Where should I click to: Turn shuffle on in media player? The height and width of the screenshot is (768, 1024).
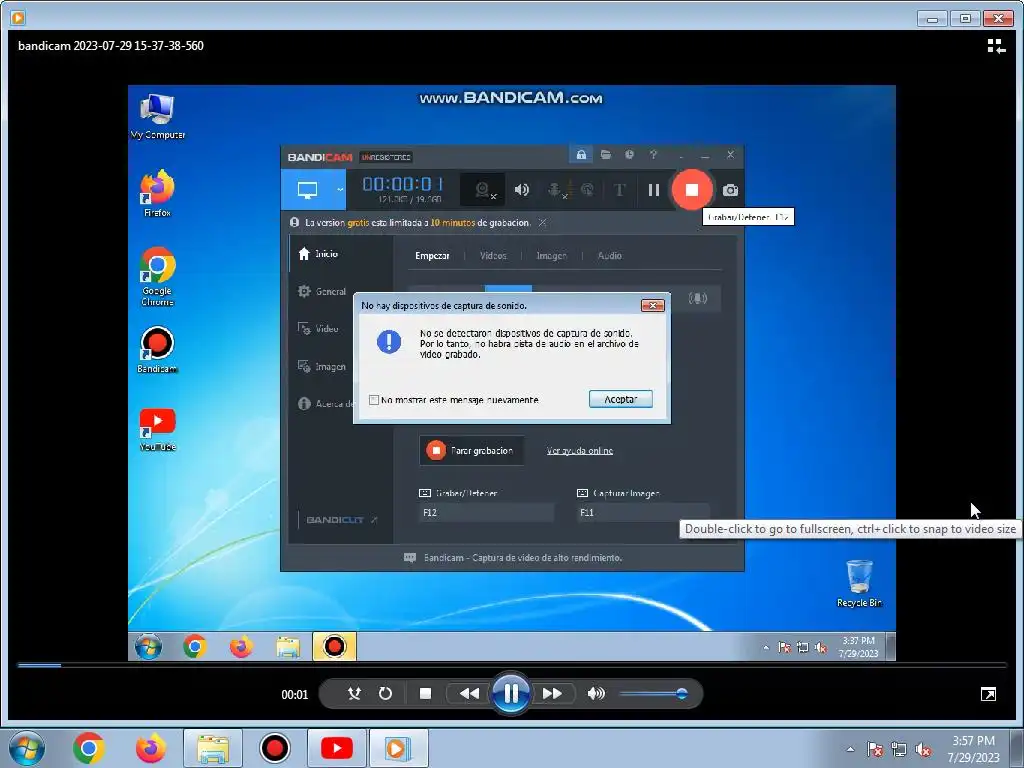coord(354,694)
